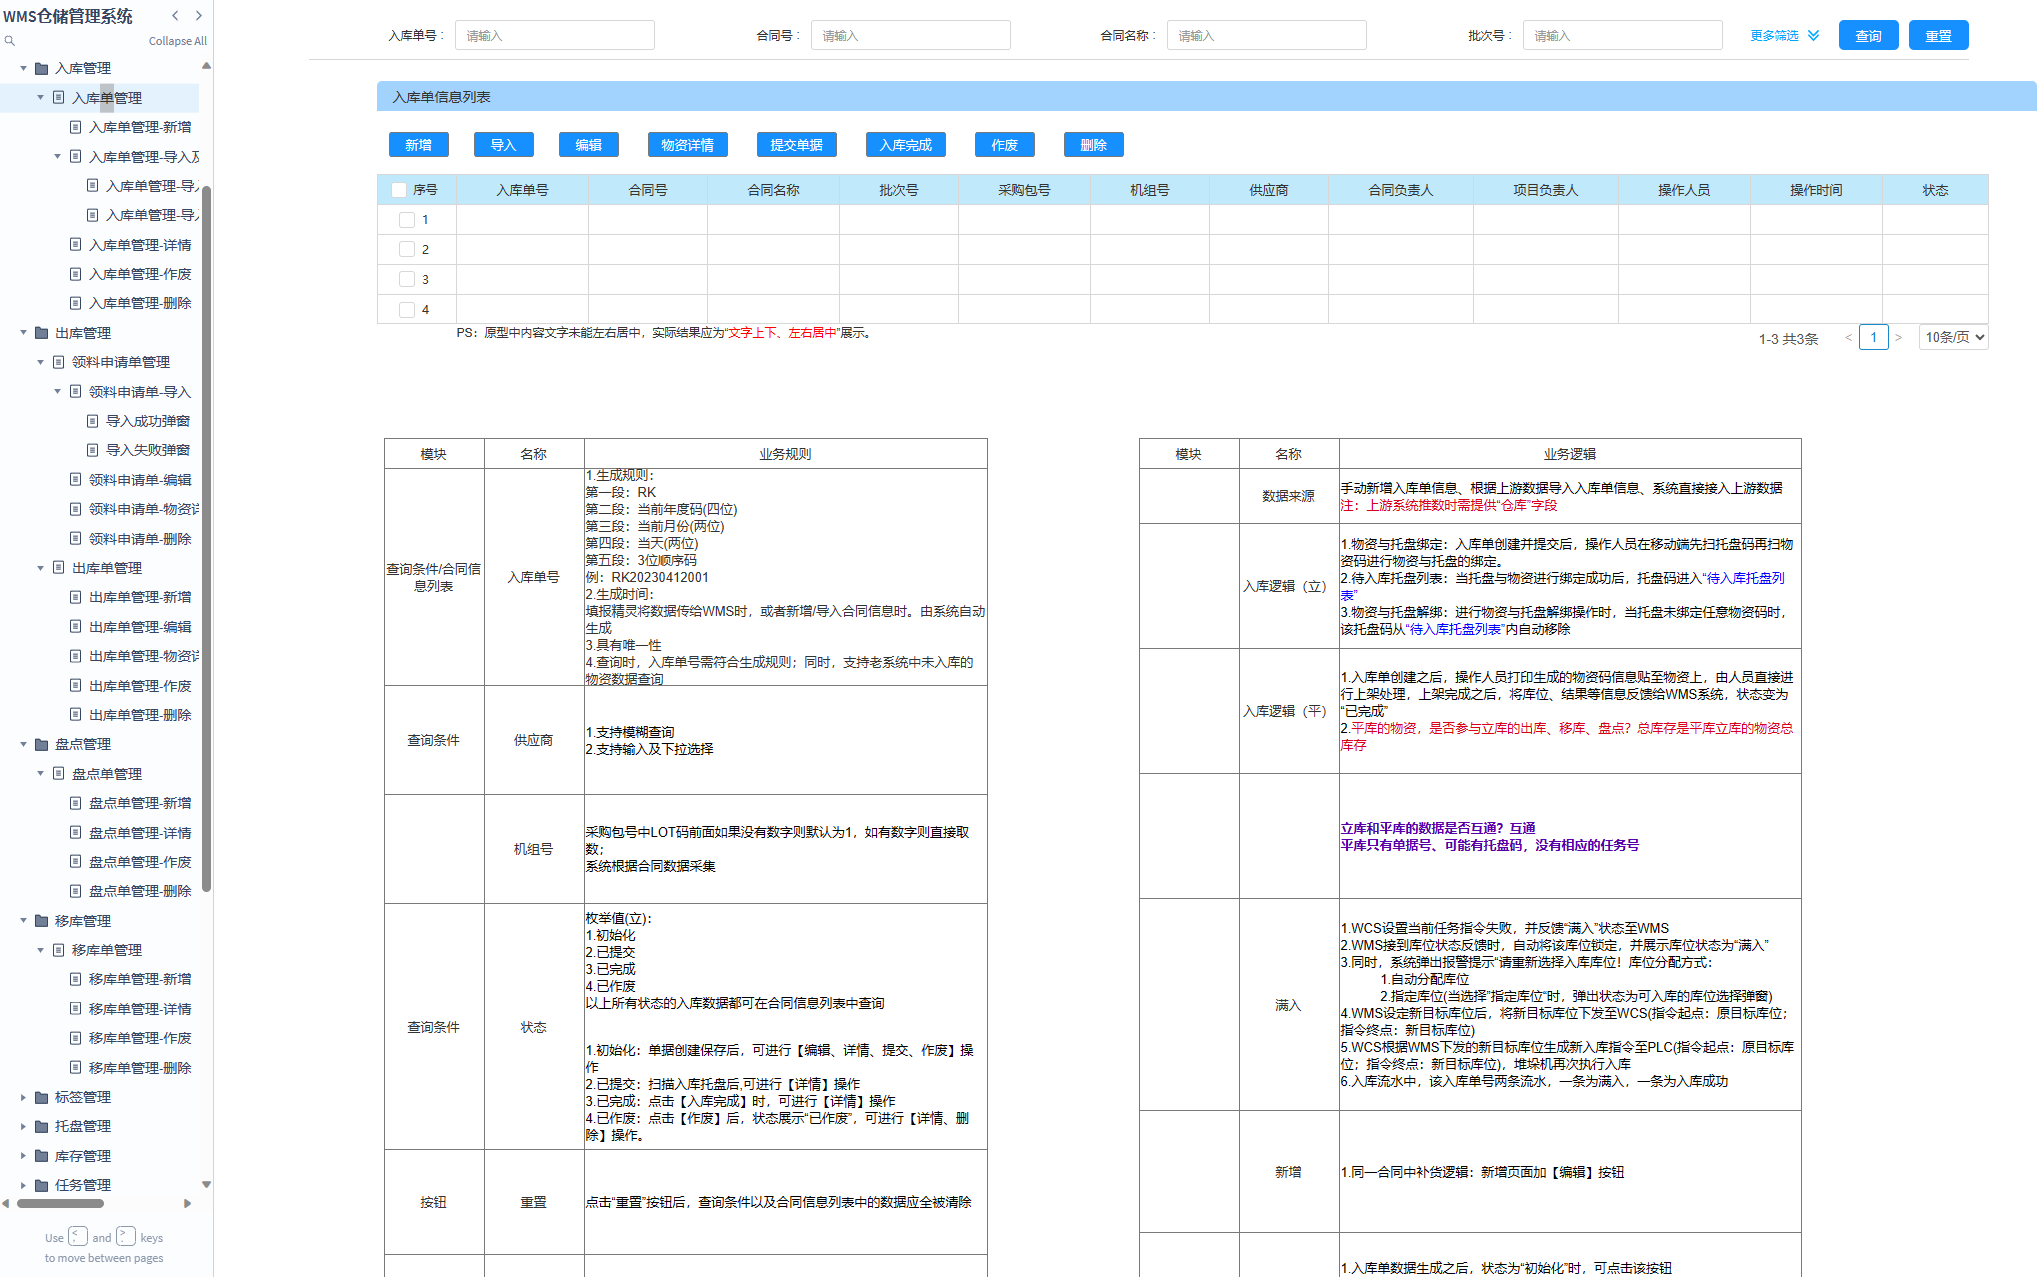Click the 更多筛选 link

tap(1774, 35)
